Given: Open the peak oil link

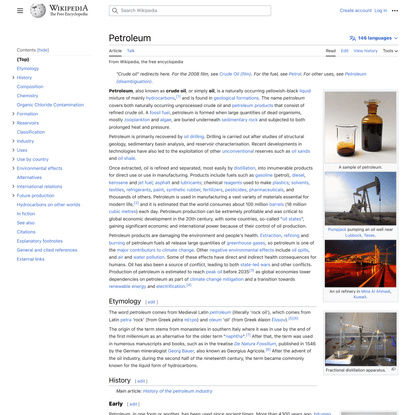Looking at the screenshot, I should coord(214,272).
